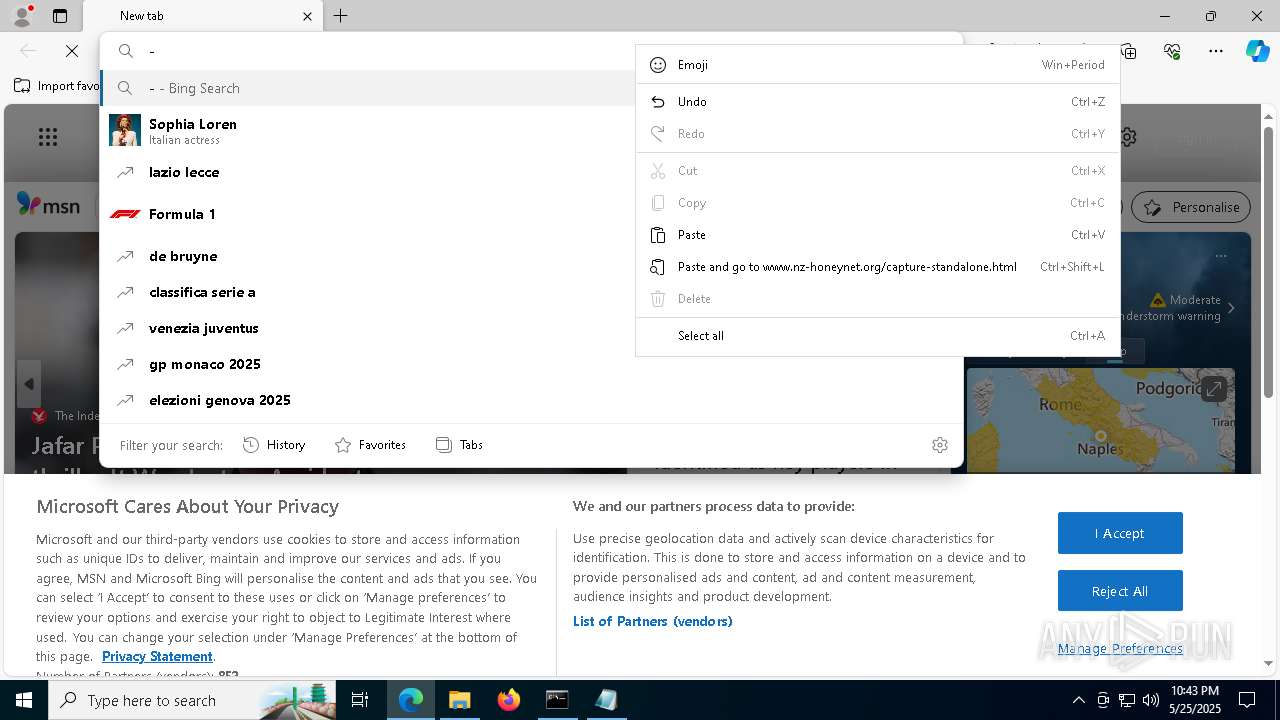Click Reject All on privacy banner

(x=1120, y=591)
